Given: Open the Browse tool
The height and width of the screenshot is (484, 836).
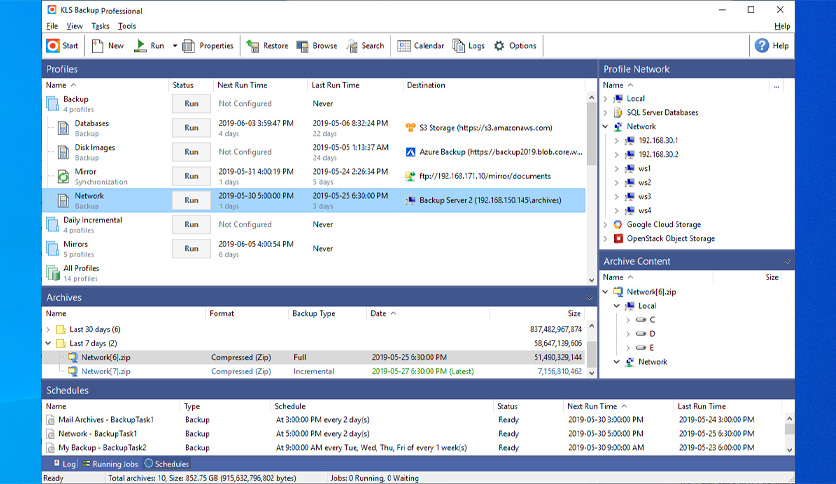Looking at the screenshot, I should click(317, 45).
